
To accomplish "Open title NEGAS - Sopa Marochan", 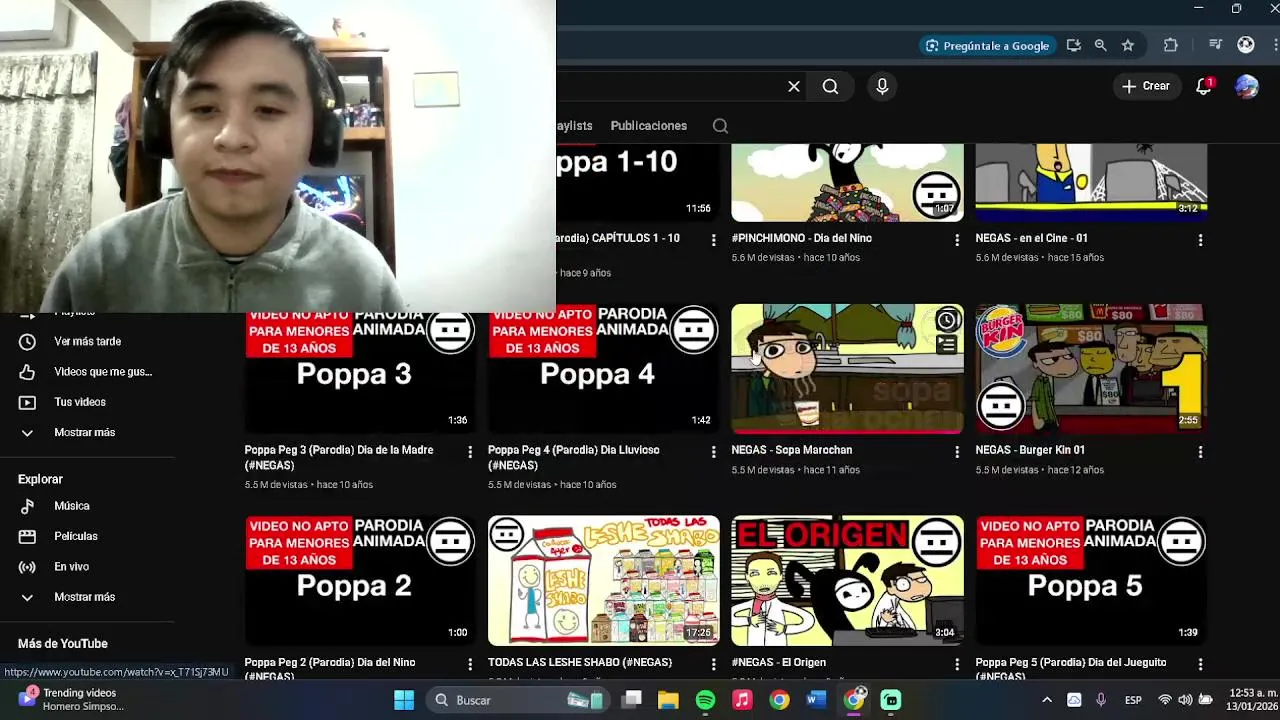I will click(791, 450).
